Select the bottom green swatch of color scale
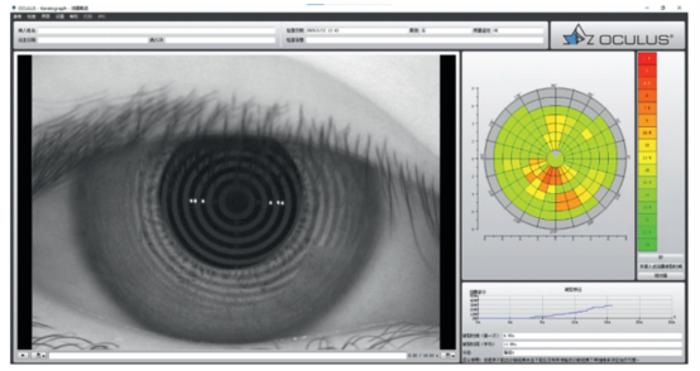 (x=647, y=245)
